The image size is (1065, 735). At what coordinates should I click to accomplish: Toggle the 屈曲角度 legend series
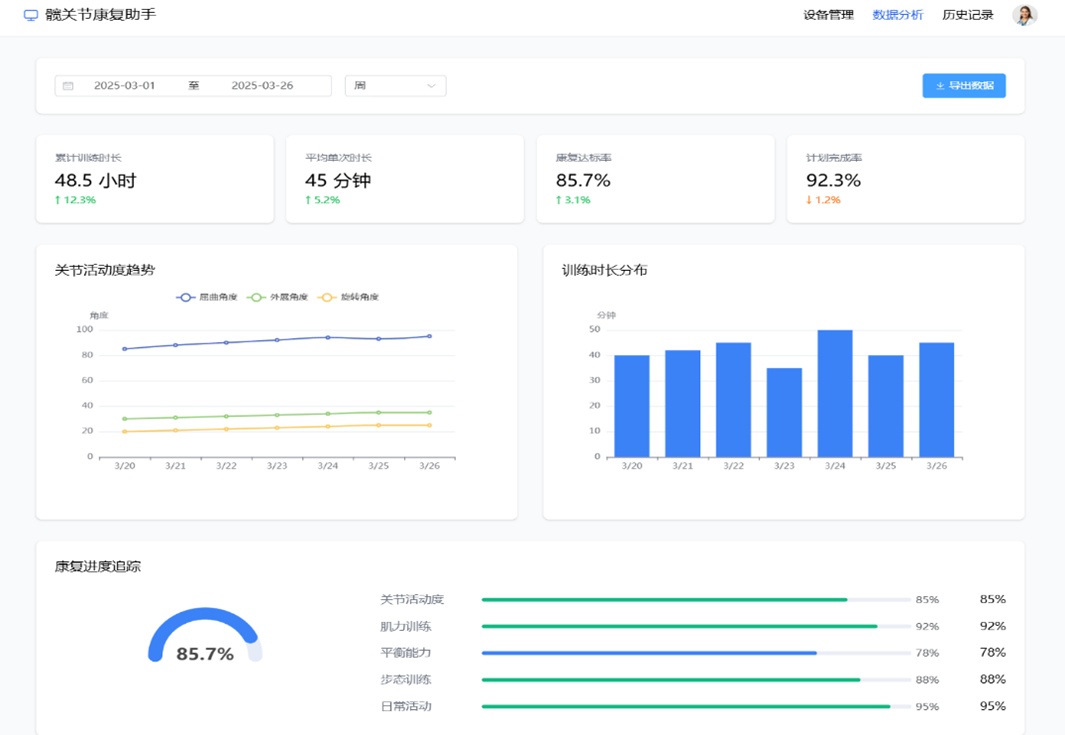click(207, 297)
